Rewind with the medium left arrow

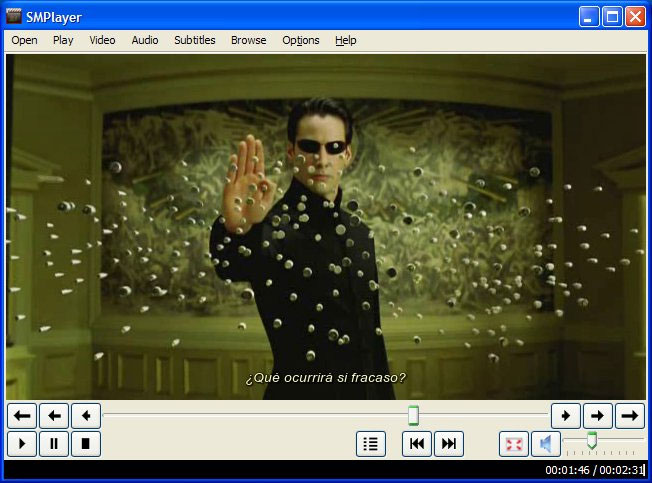point(54,415)
